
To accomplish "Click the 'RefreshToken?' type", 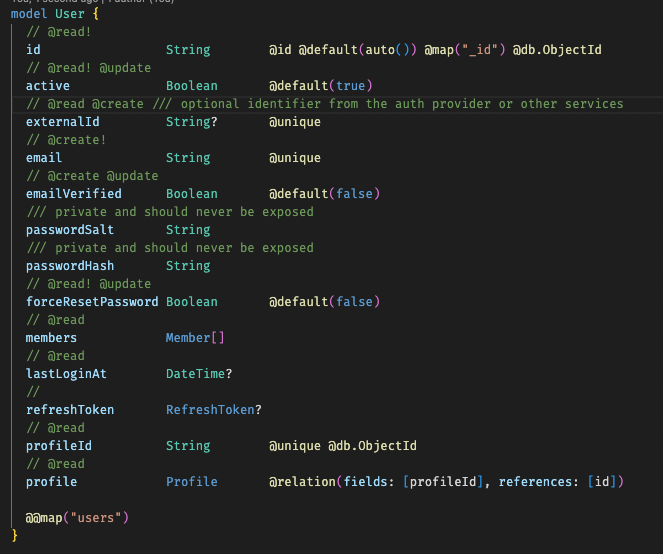I will pos(214,410).
